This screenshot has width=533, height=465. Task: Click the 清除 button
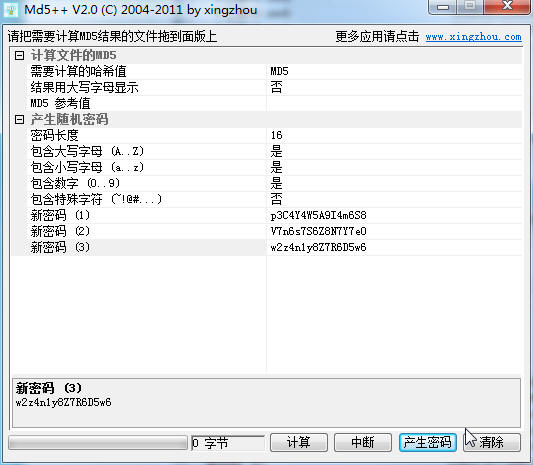tap(492, 442)
